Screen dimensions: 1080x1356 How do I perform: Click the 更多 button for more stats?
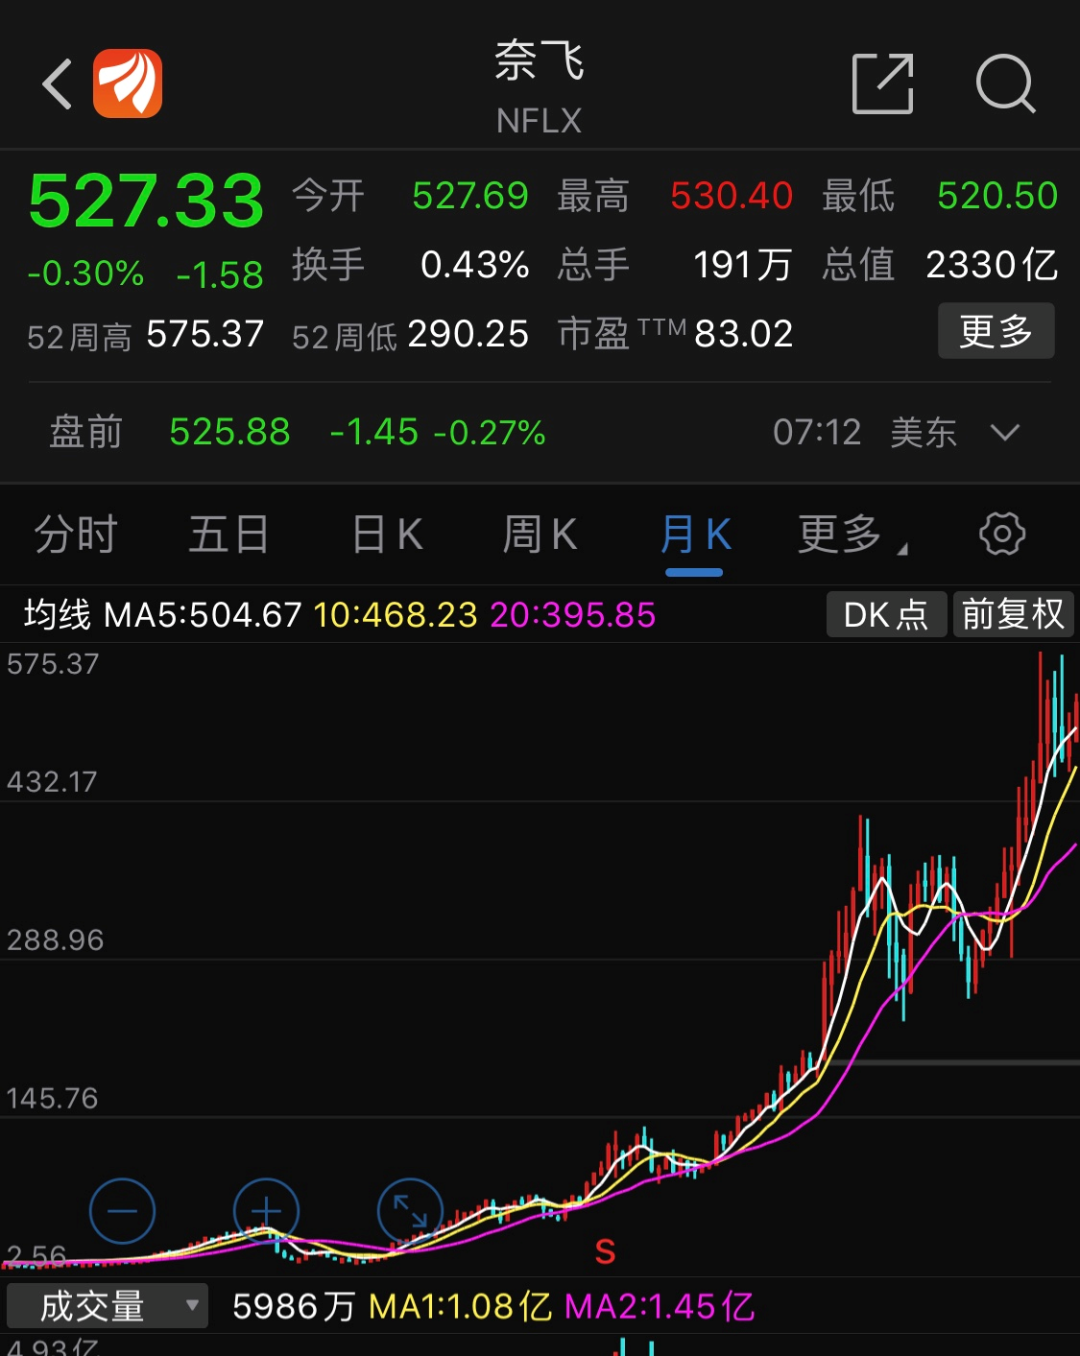(995, 331)
